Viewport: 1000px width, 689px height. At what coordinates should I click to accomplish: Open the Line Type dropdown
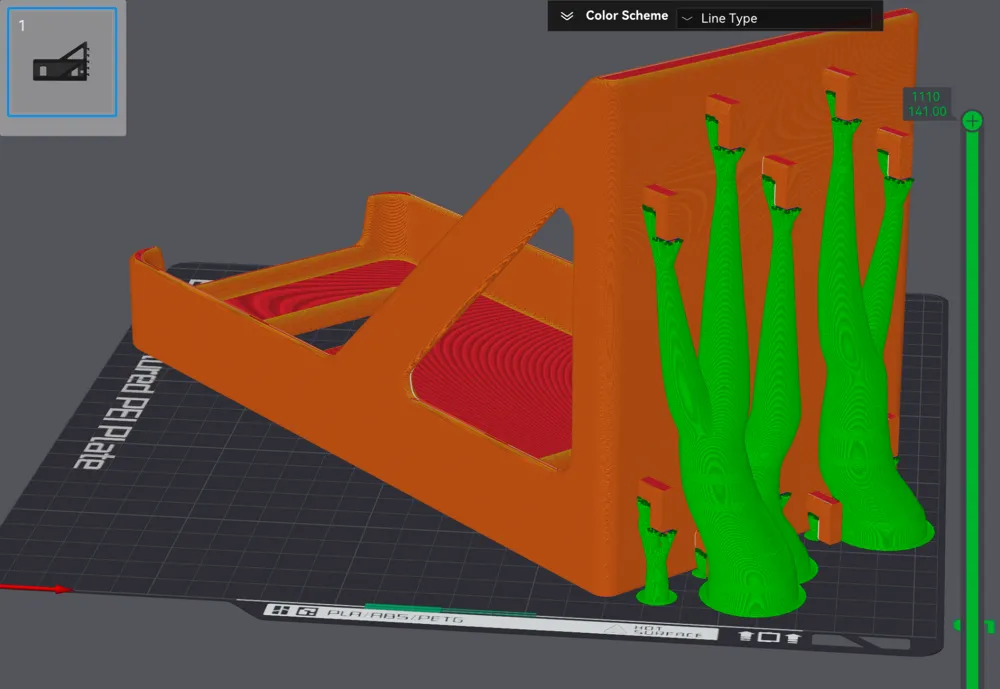778,17
